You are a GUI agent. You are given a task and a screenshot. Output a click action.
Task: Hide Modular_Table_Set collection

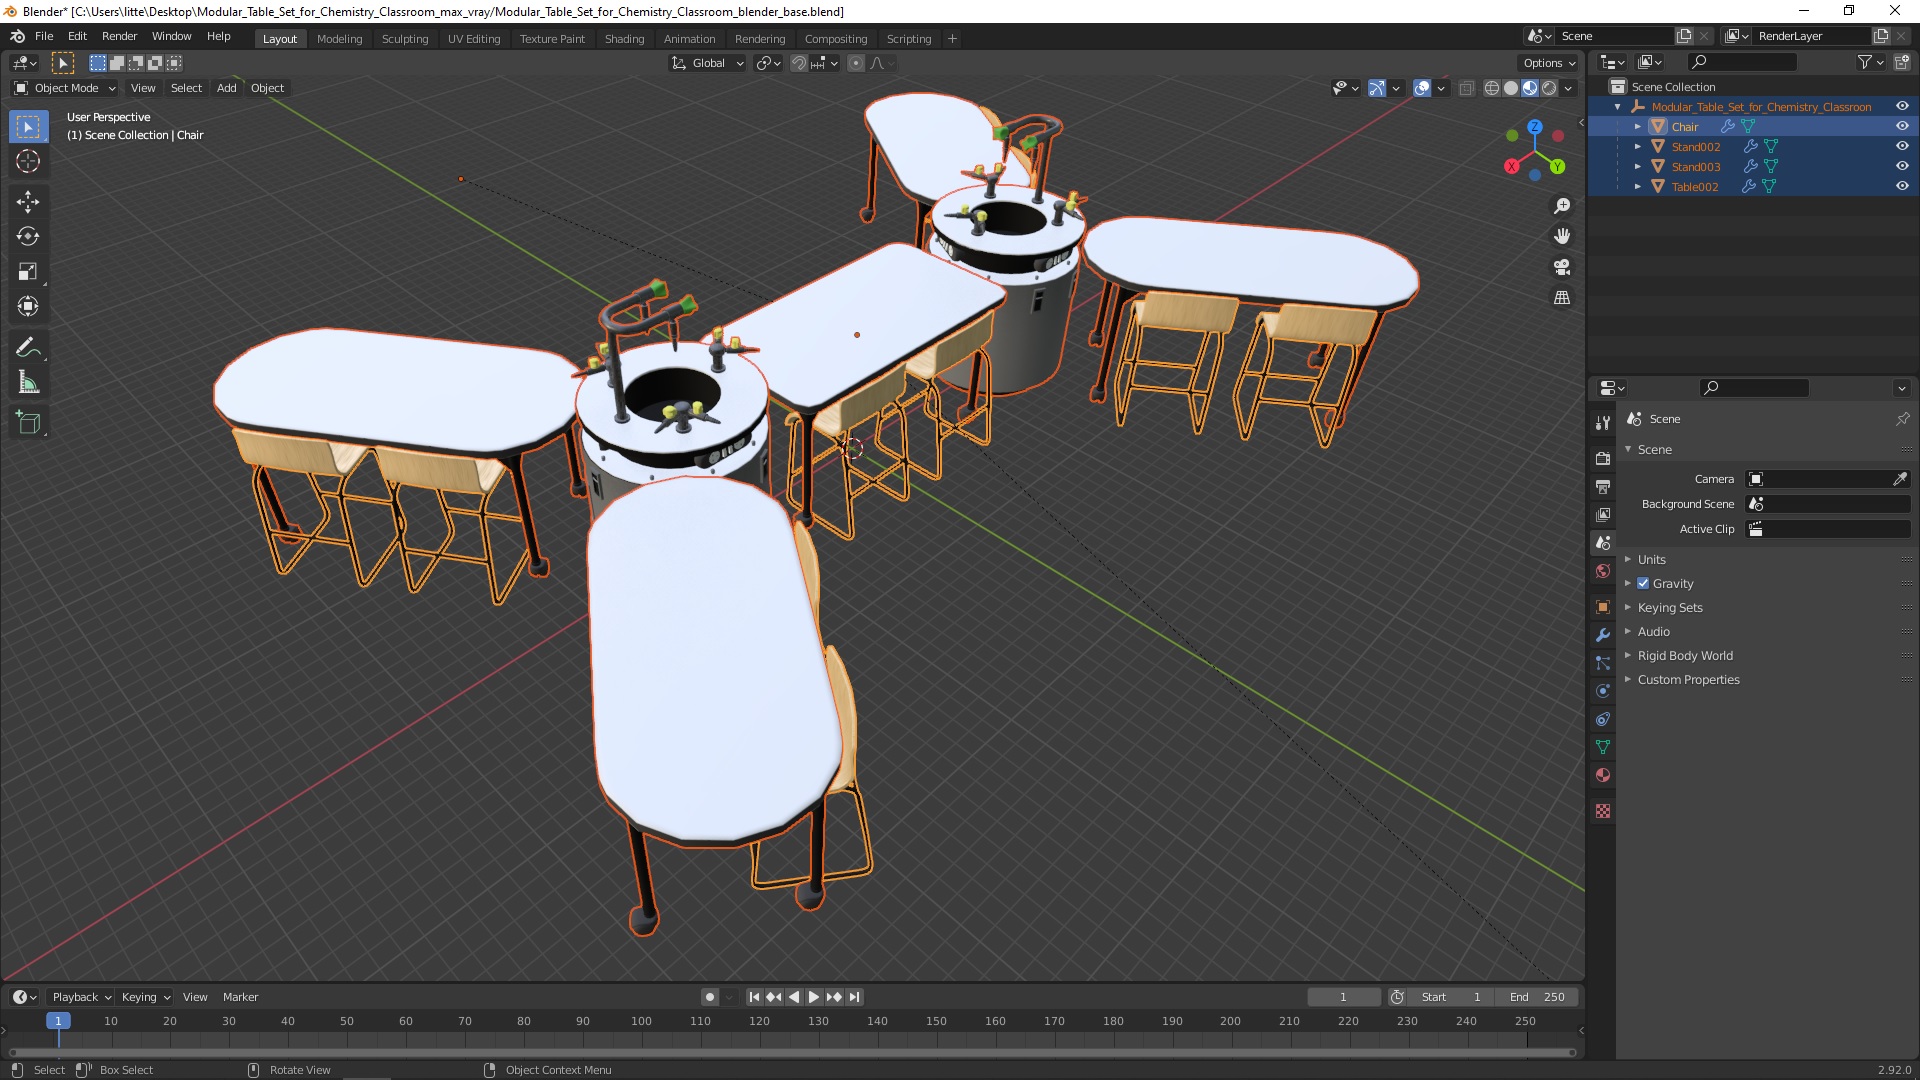tap(1902, 106)
